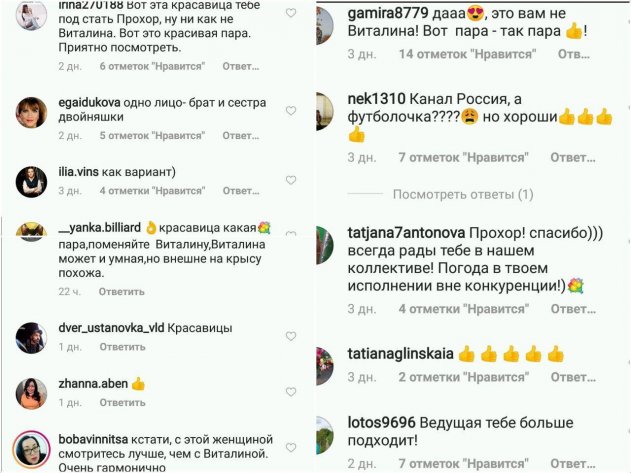Like zhanna.aben's thumbs-up comment

(x=291, y=392)
